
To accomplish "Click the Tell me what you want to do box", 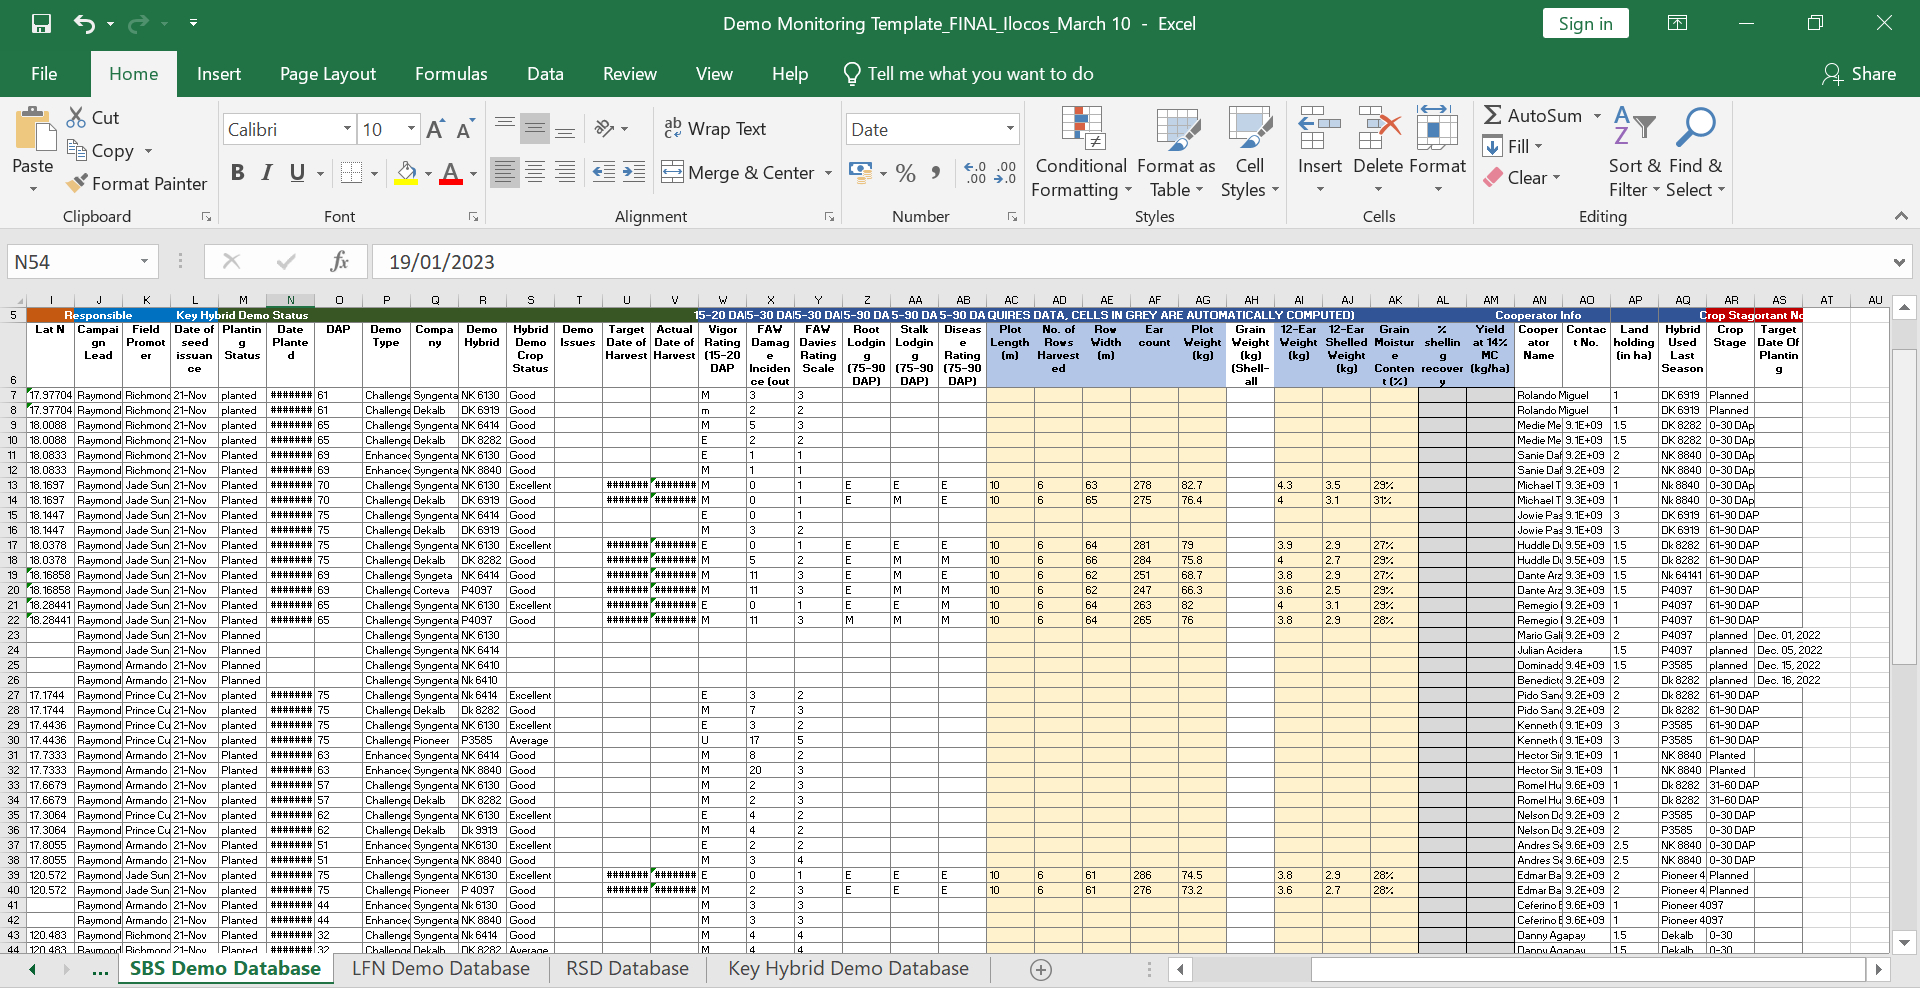I will coord(968,74).
